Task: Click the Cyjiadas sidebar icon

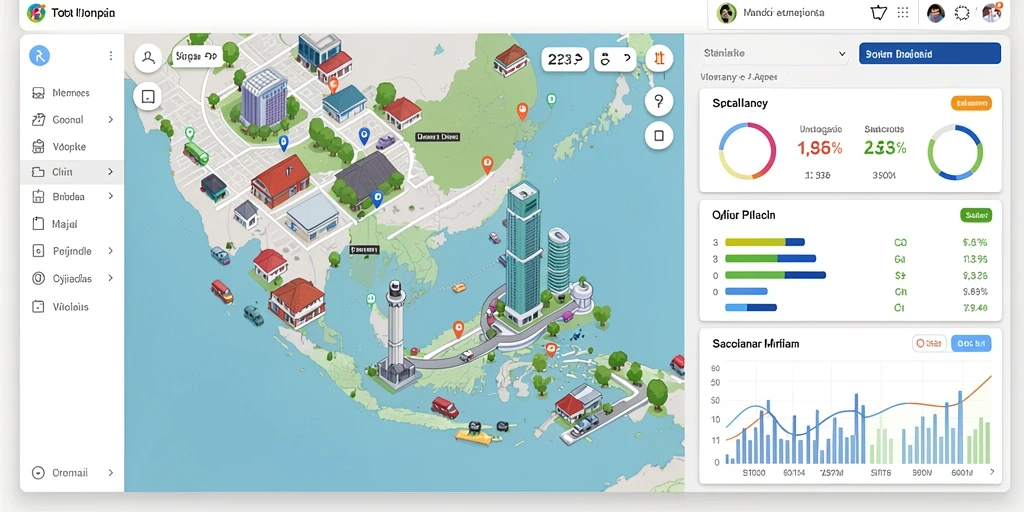Action: [x=38, y=278]
